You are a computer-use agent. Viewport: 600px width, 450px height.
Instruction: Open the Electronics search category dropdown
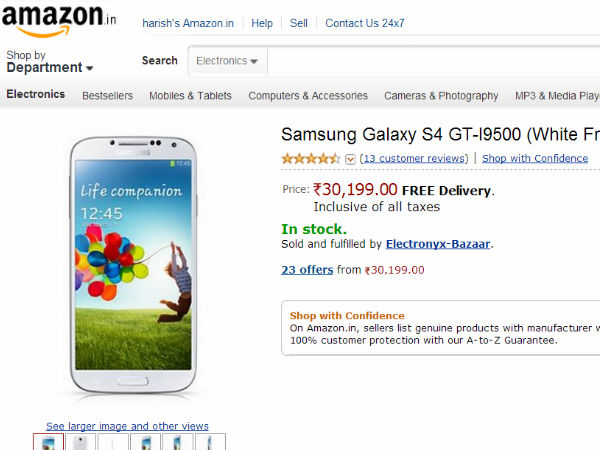pos(227,61)
